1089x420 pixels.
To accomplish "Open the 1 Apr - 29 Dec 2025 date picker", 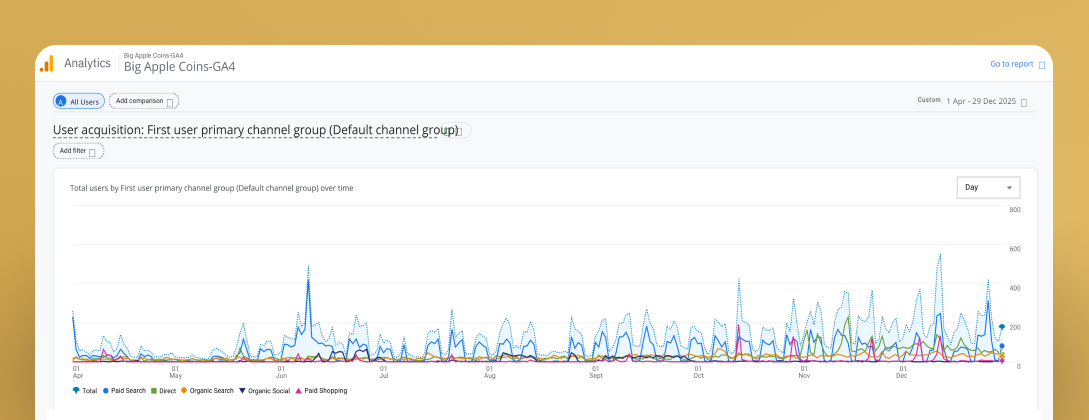I will click(979, 101).
